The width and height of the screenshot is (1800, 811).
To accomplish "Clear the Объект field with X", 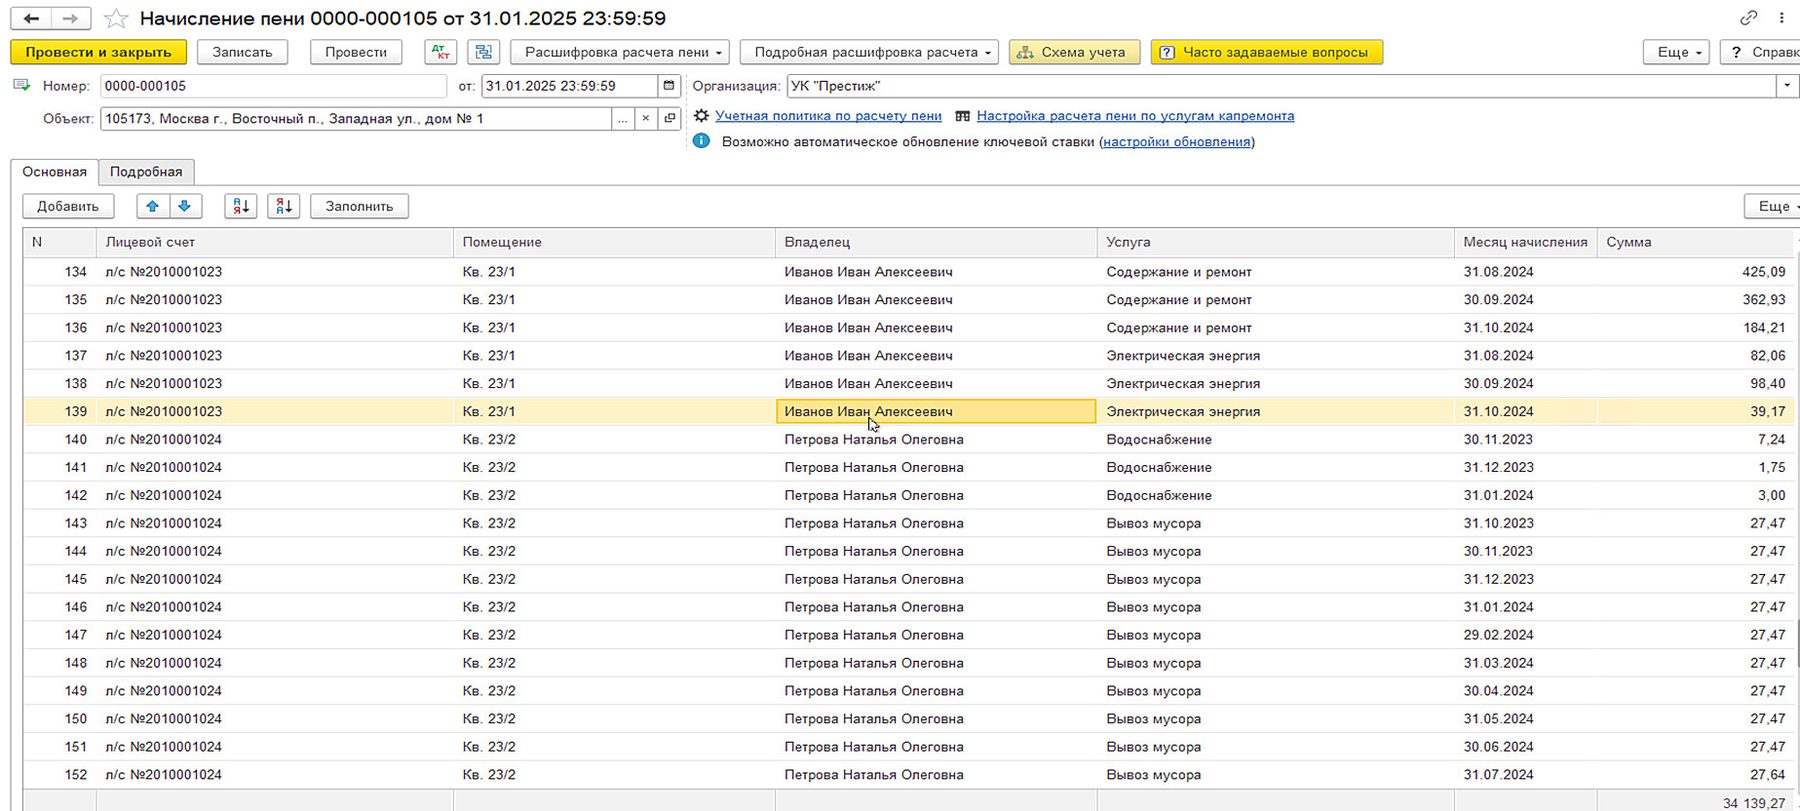I will pos(646,119).
